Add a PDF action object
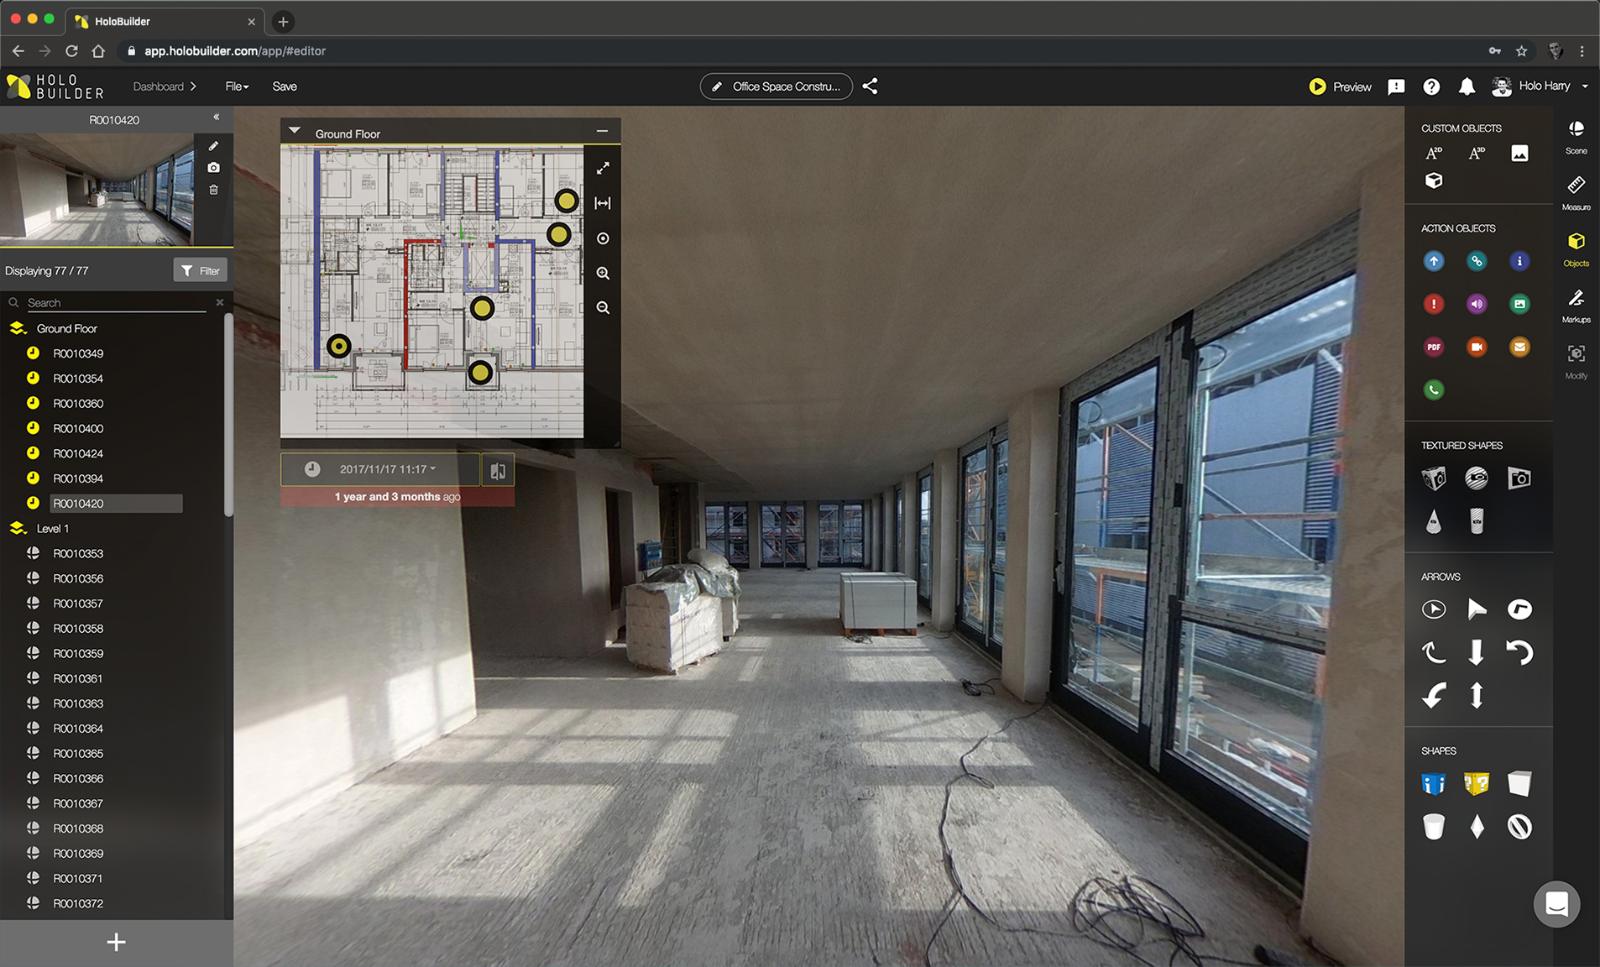This screenshot has height=967, width=1600. pos(1433,347)
